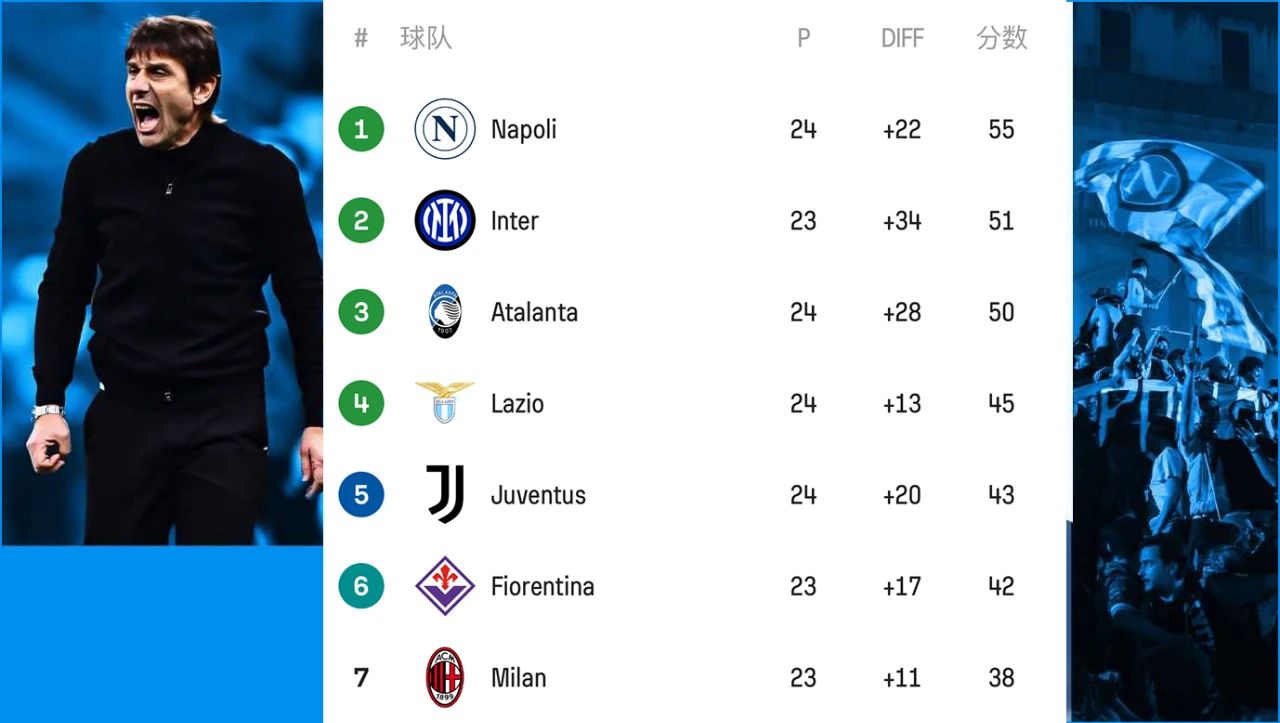Open the Fiorentina team name link
This screenshot has width=1280, height=723.
coord(542,586)
